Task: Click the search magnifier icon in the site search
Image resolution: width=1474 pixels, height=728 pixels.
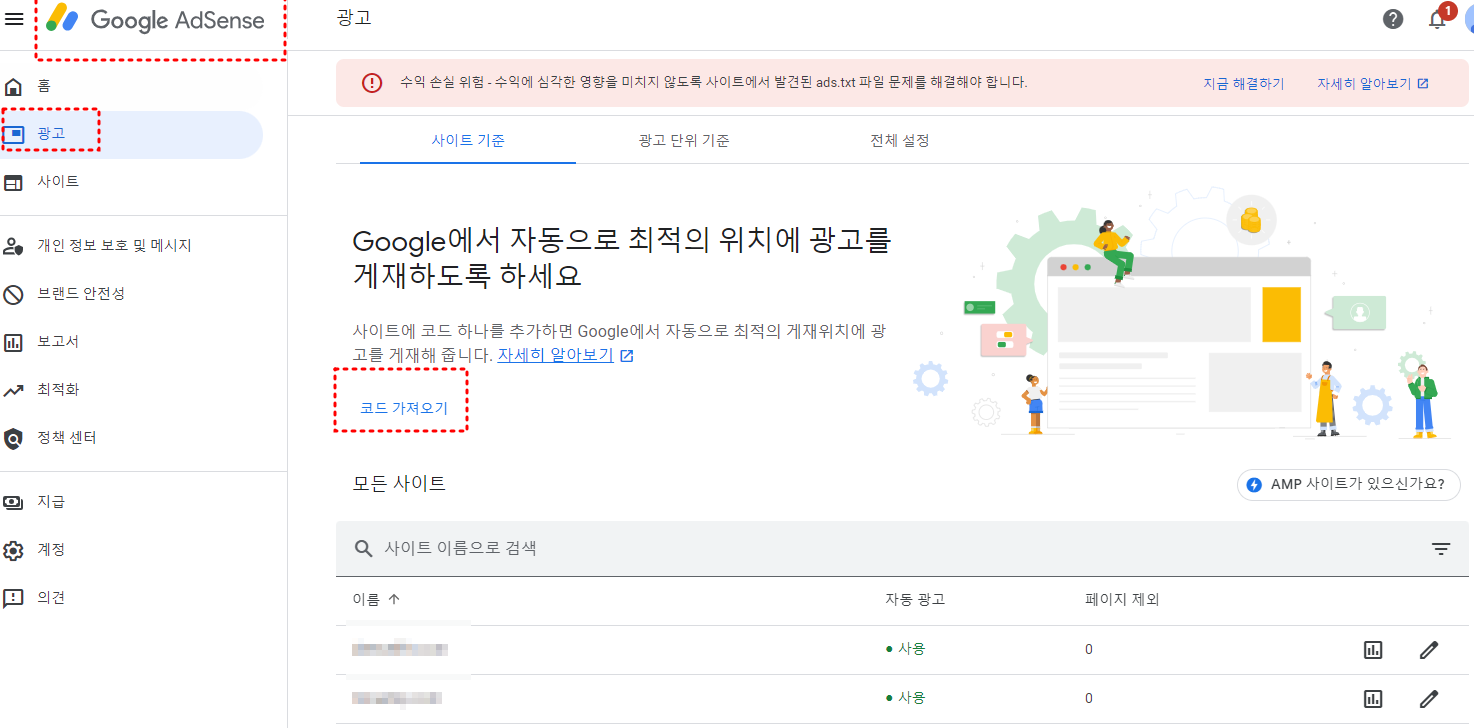Action: click(x=364, y=548)
